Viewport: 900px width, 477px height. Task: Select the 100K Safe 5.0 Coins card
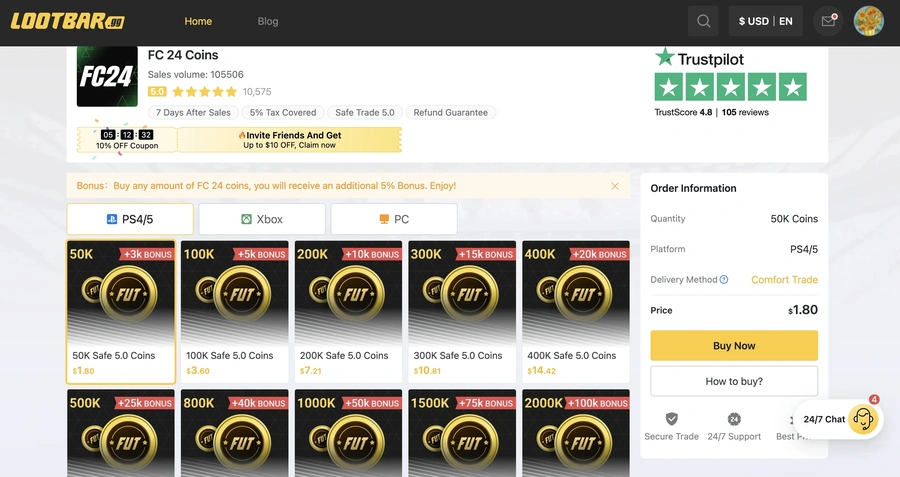point(235,312)
